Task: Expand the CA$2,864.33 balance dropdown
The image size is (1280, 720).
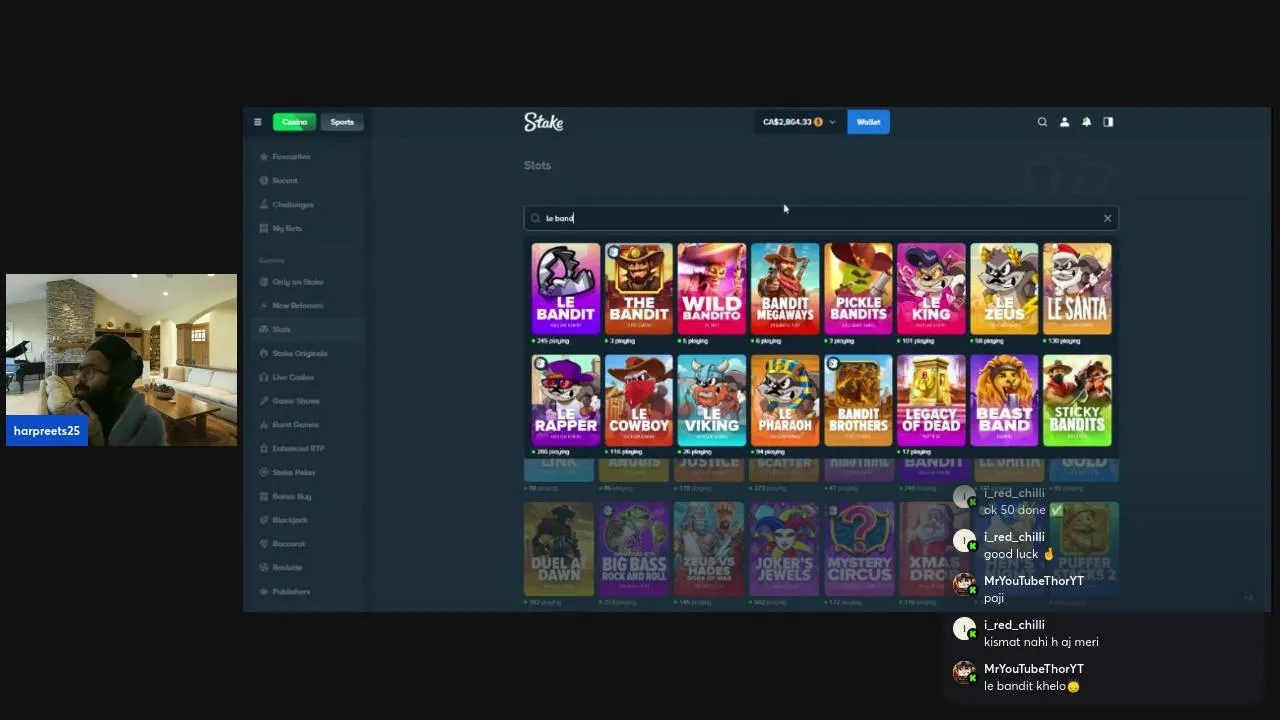Action: tap(799, 122)
